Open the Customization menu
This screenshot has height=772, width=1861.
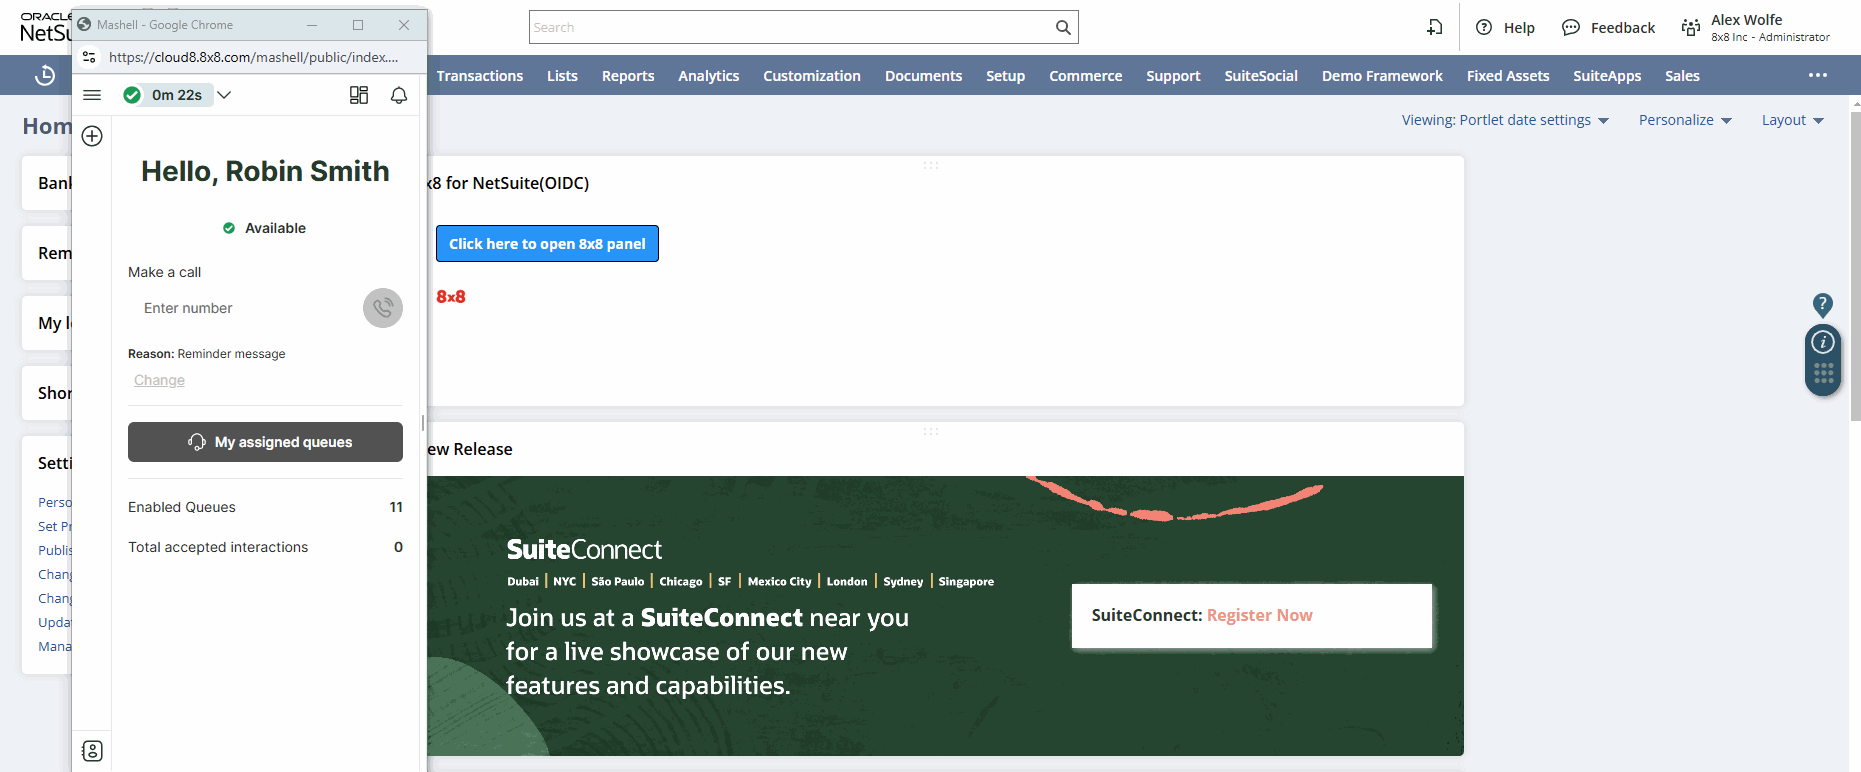click(x=812, y=76)
